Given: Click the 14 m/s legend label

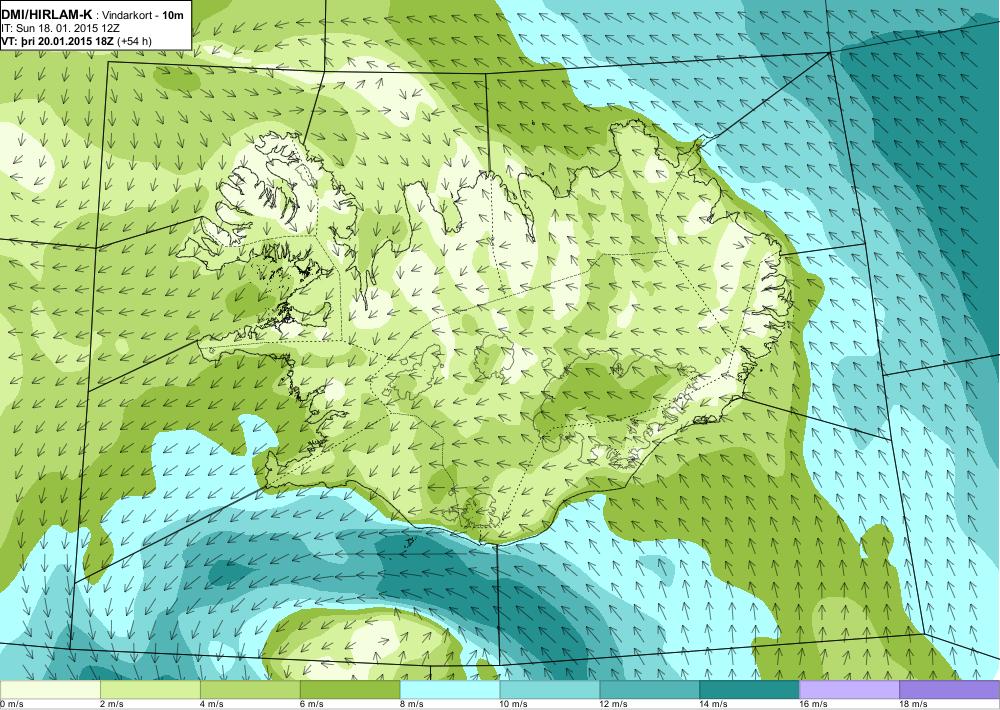Looking at the screenshot, I should coord(714,704).
